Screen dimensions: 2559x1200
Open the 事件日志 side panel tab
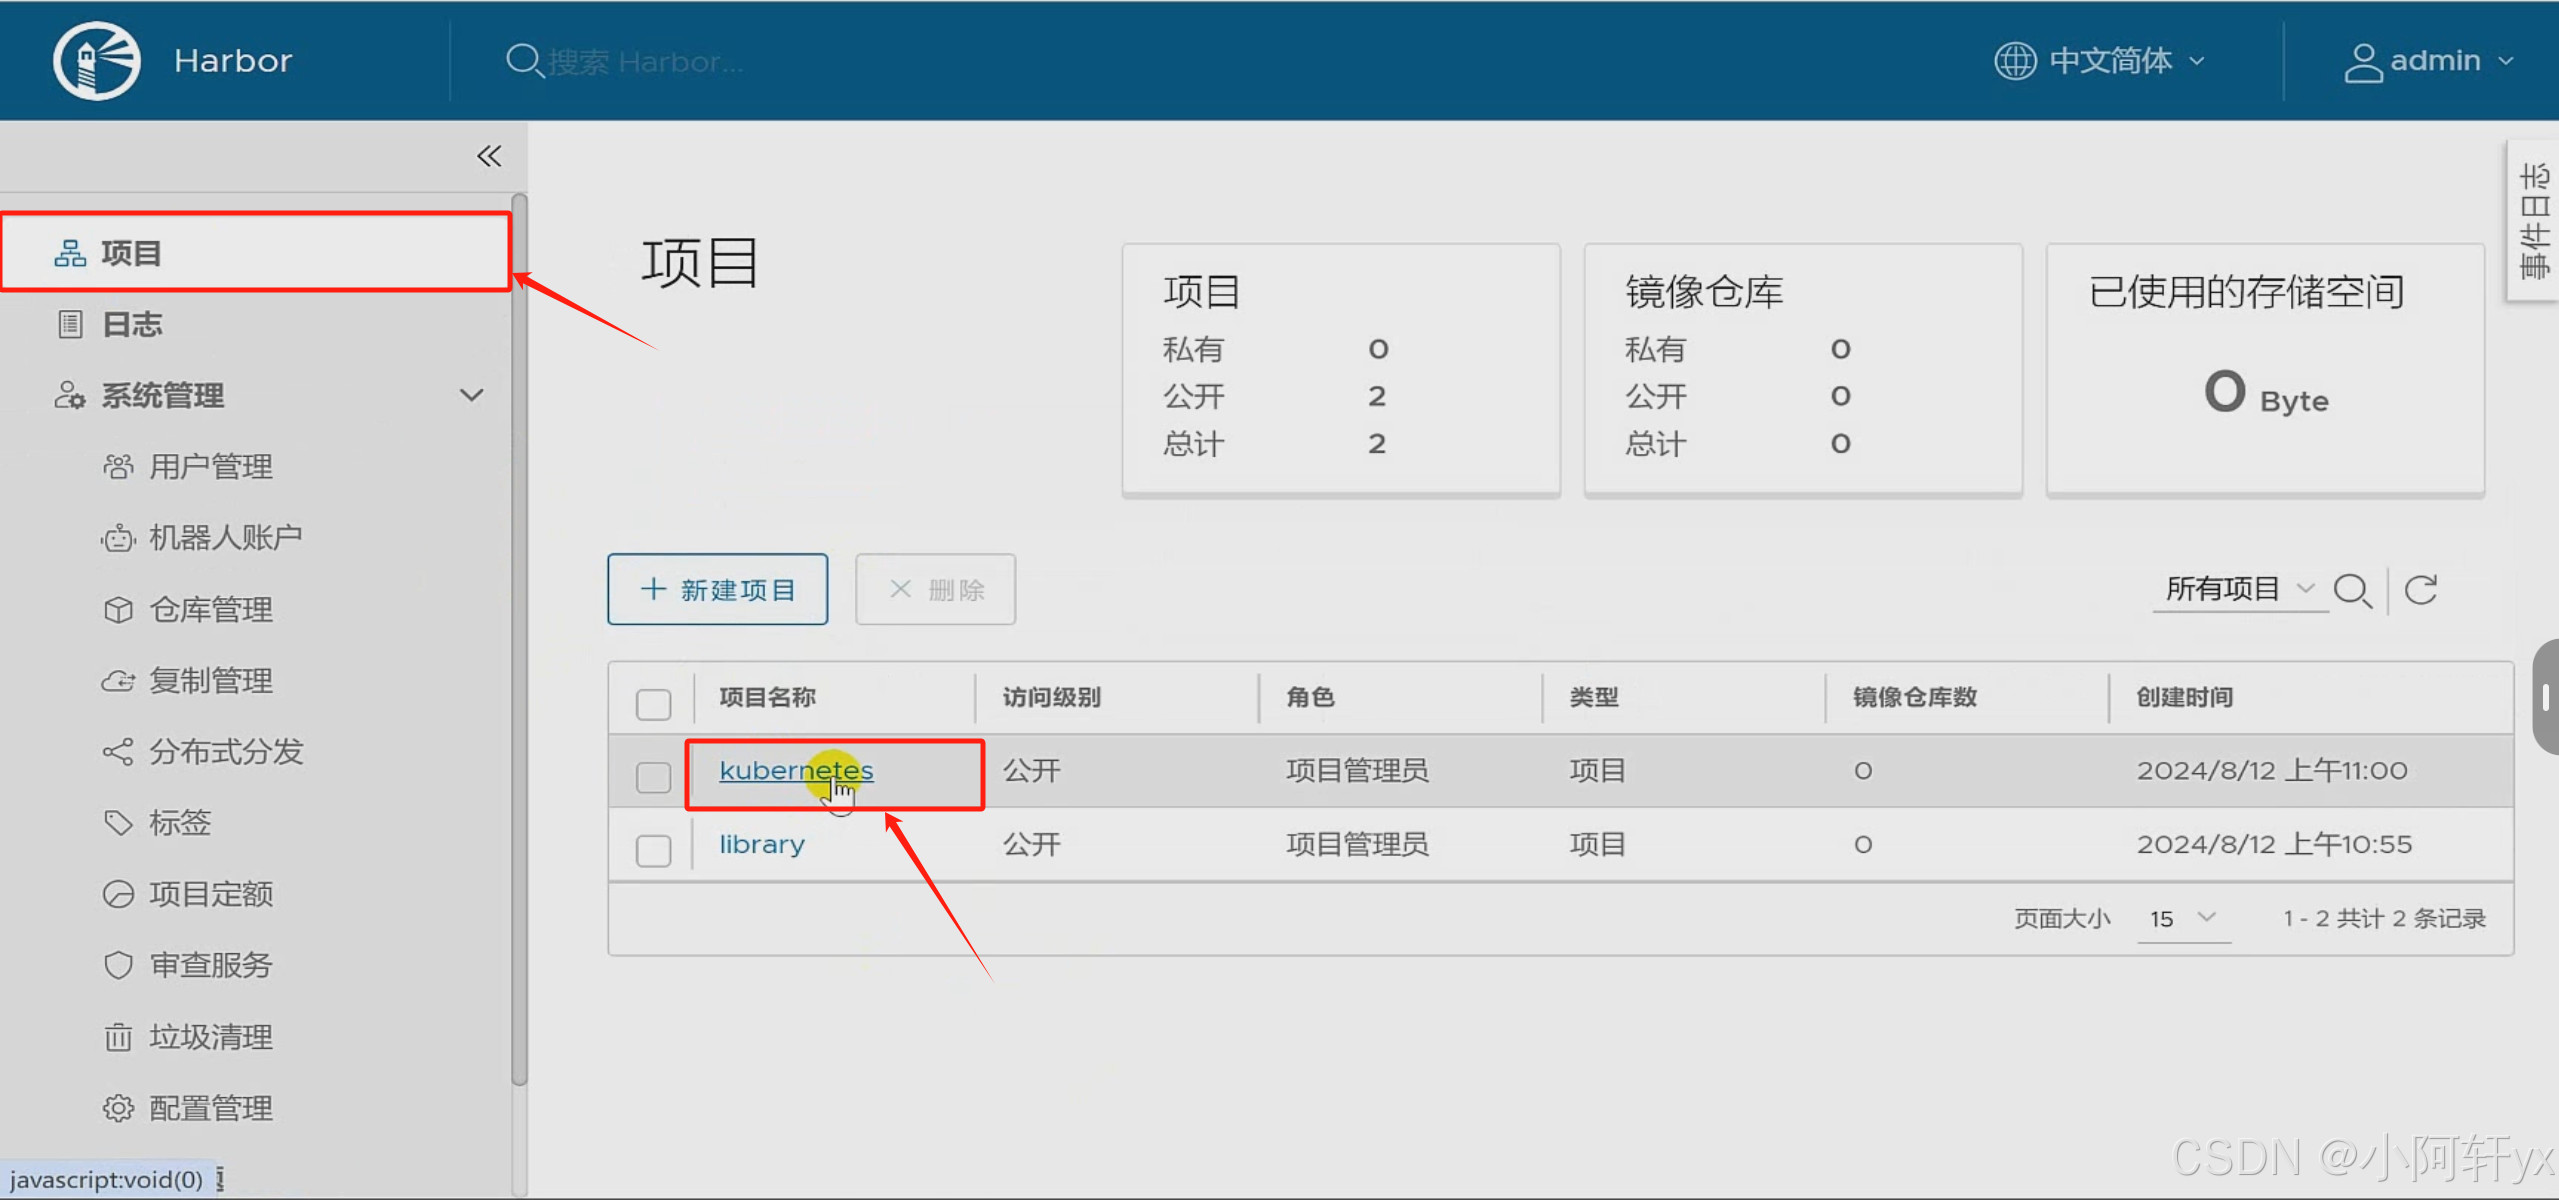click(x=2535, y=221)
